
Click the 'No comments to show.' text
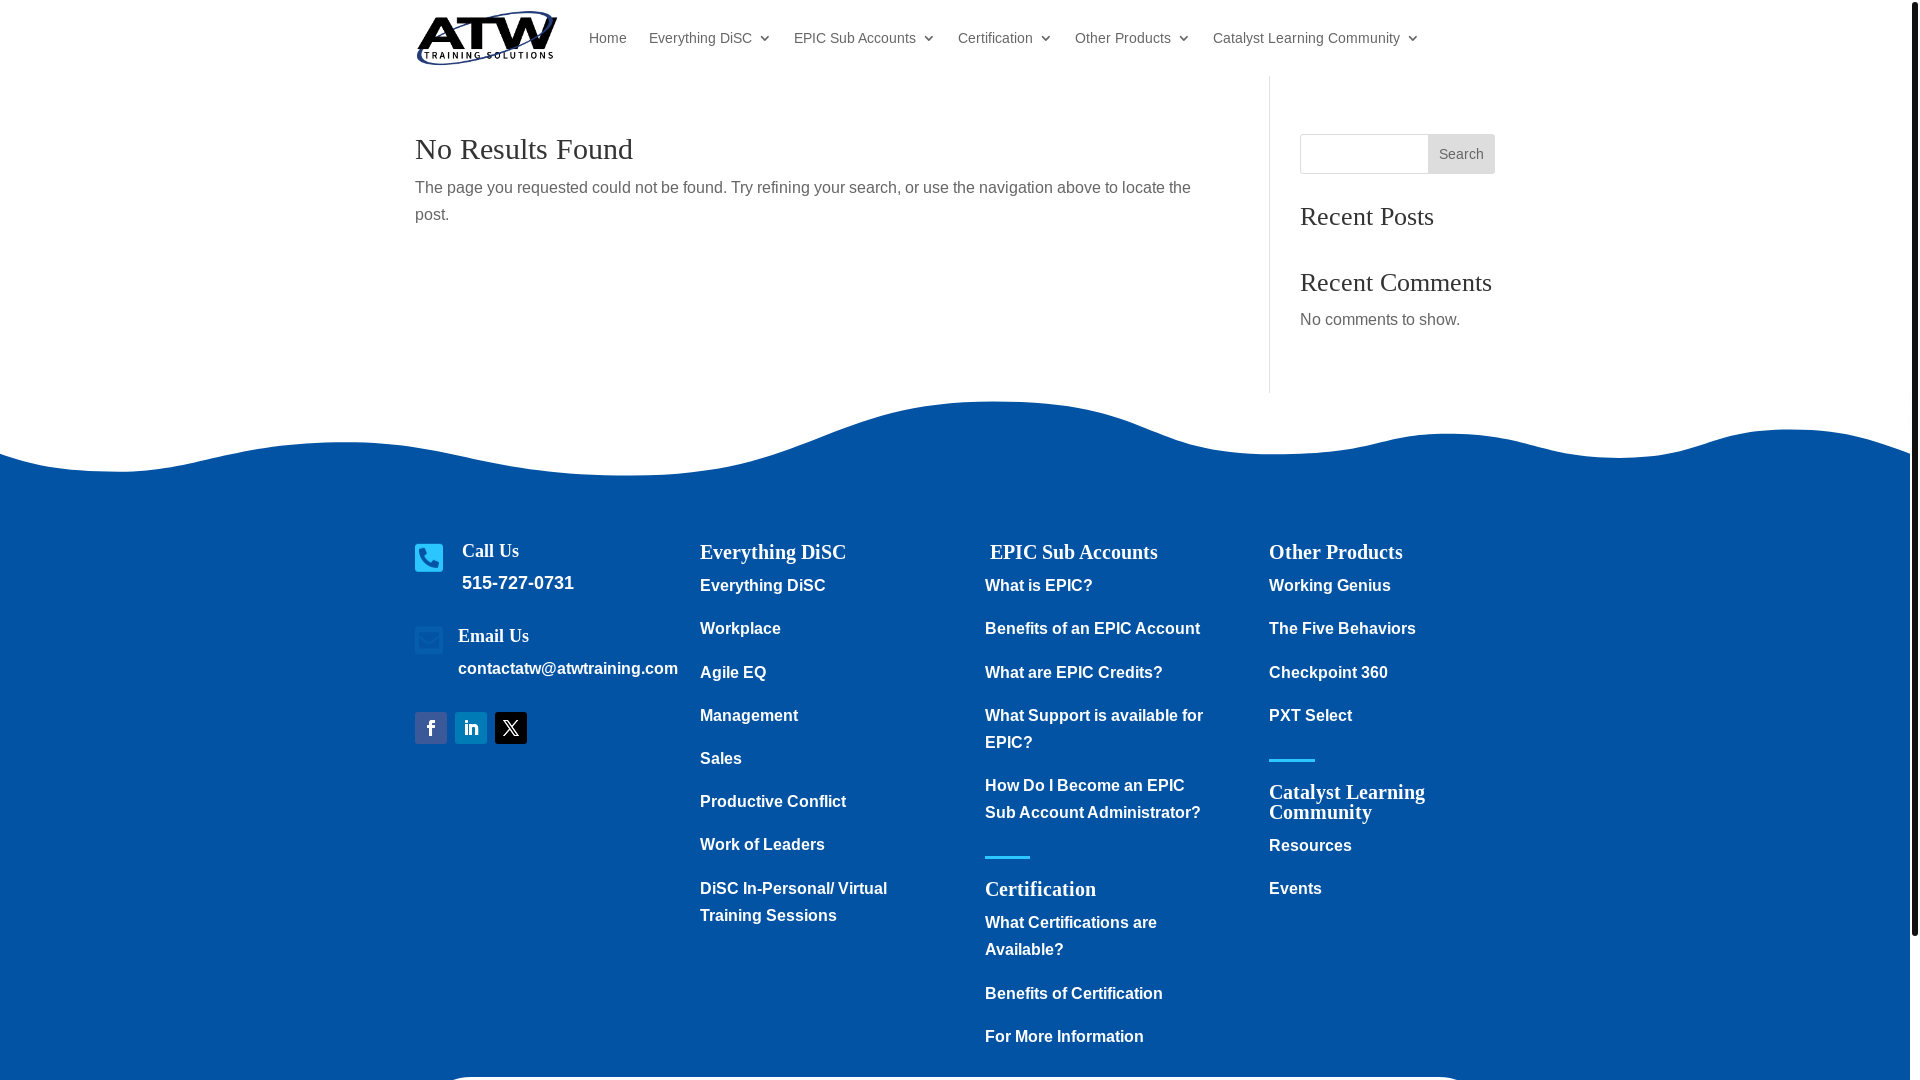tap(1380, 319)
